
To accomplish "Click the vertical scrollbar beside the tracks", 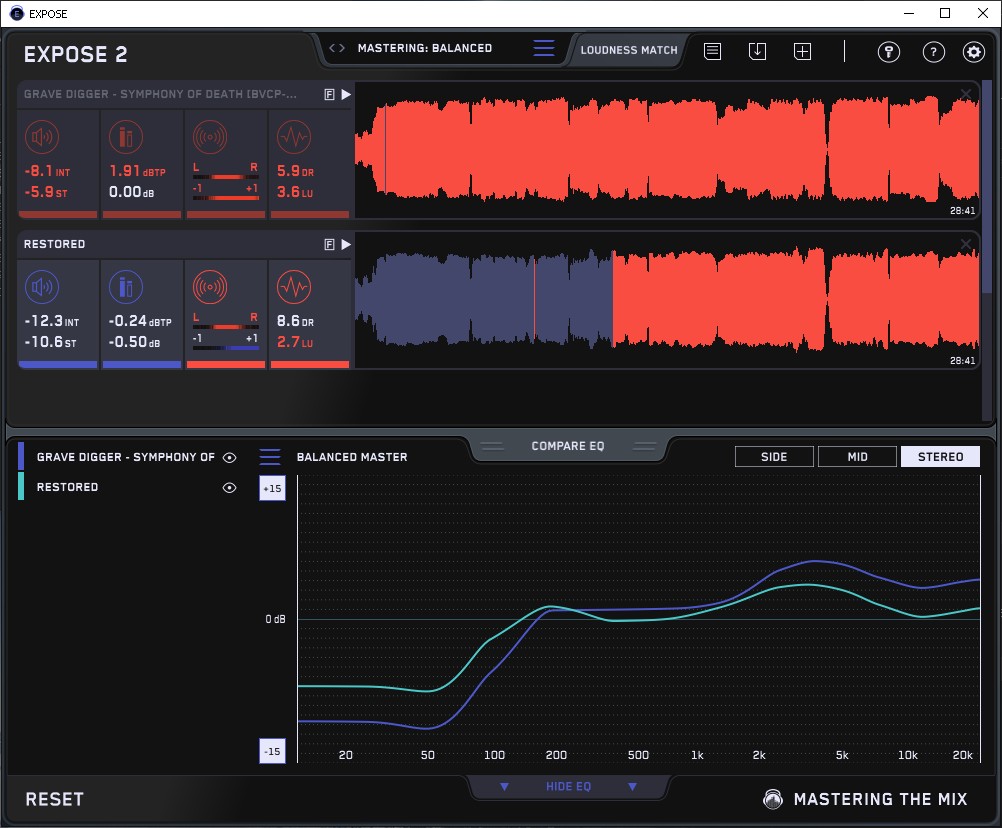I will click(x=987, y=187).
